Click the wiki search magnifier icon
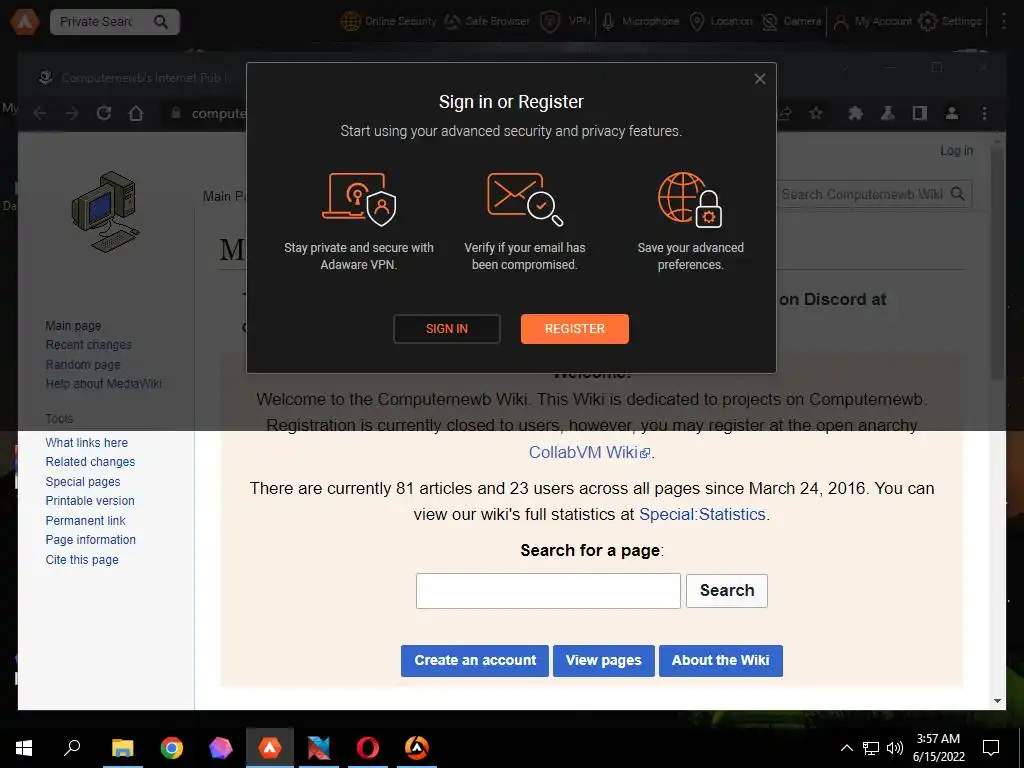The height and width of the screenshot is (768, 1024). coord(958,194)
